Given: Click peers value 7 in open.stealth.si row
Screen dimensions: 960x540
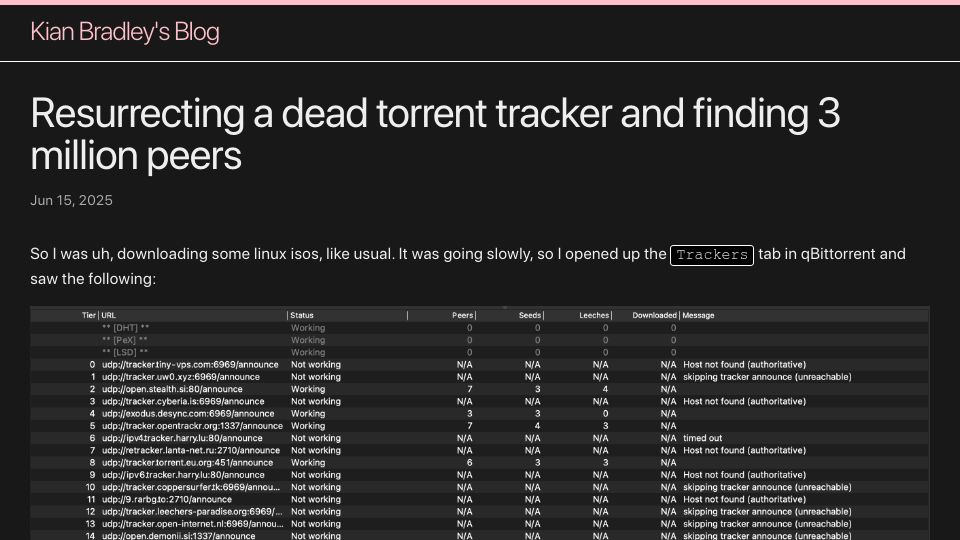Looking at the screenshot, I should [470, 389].
